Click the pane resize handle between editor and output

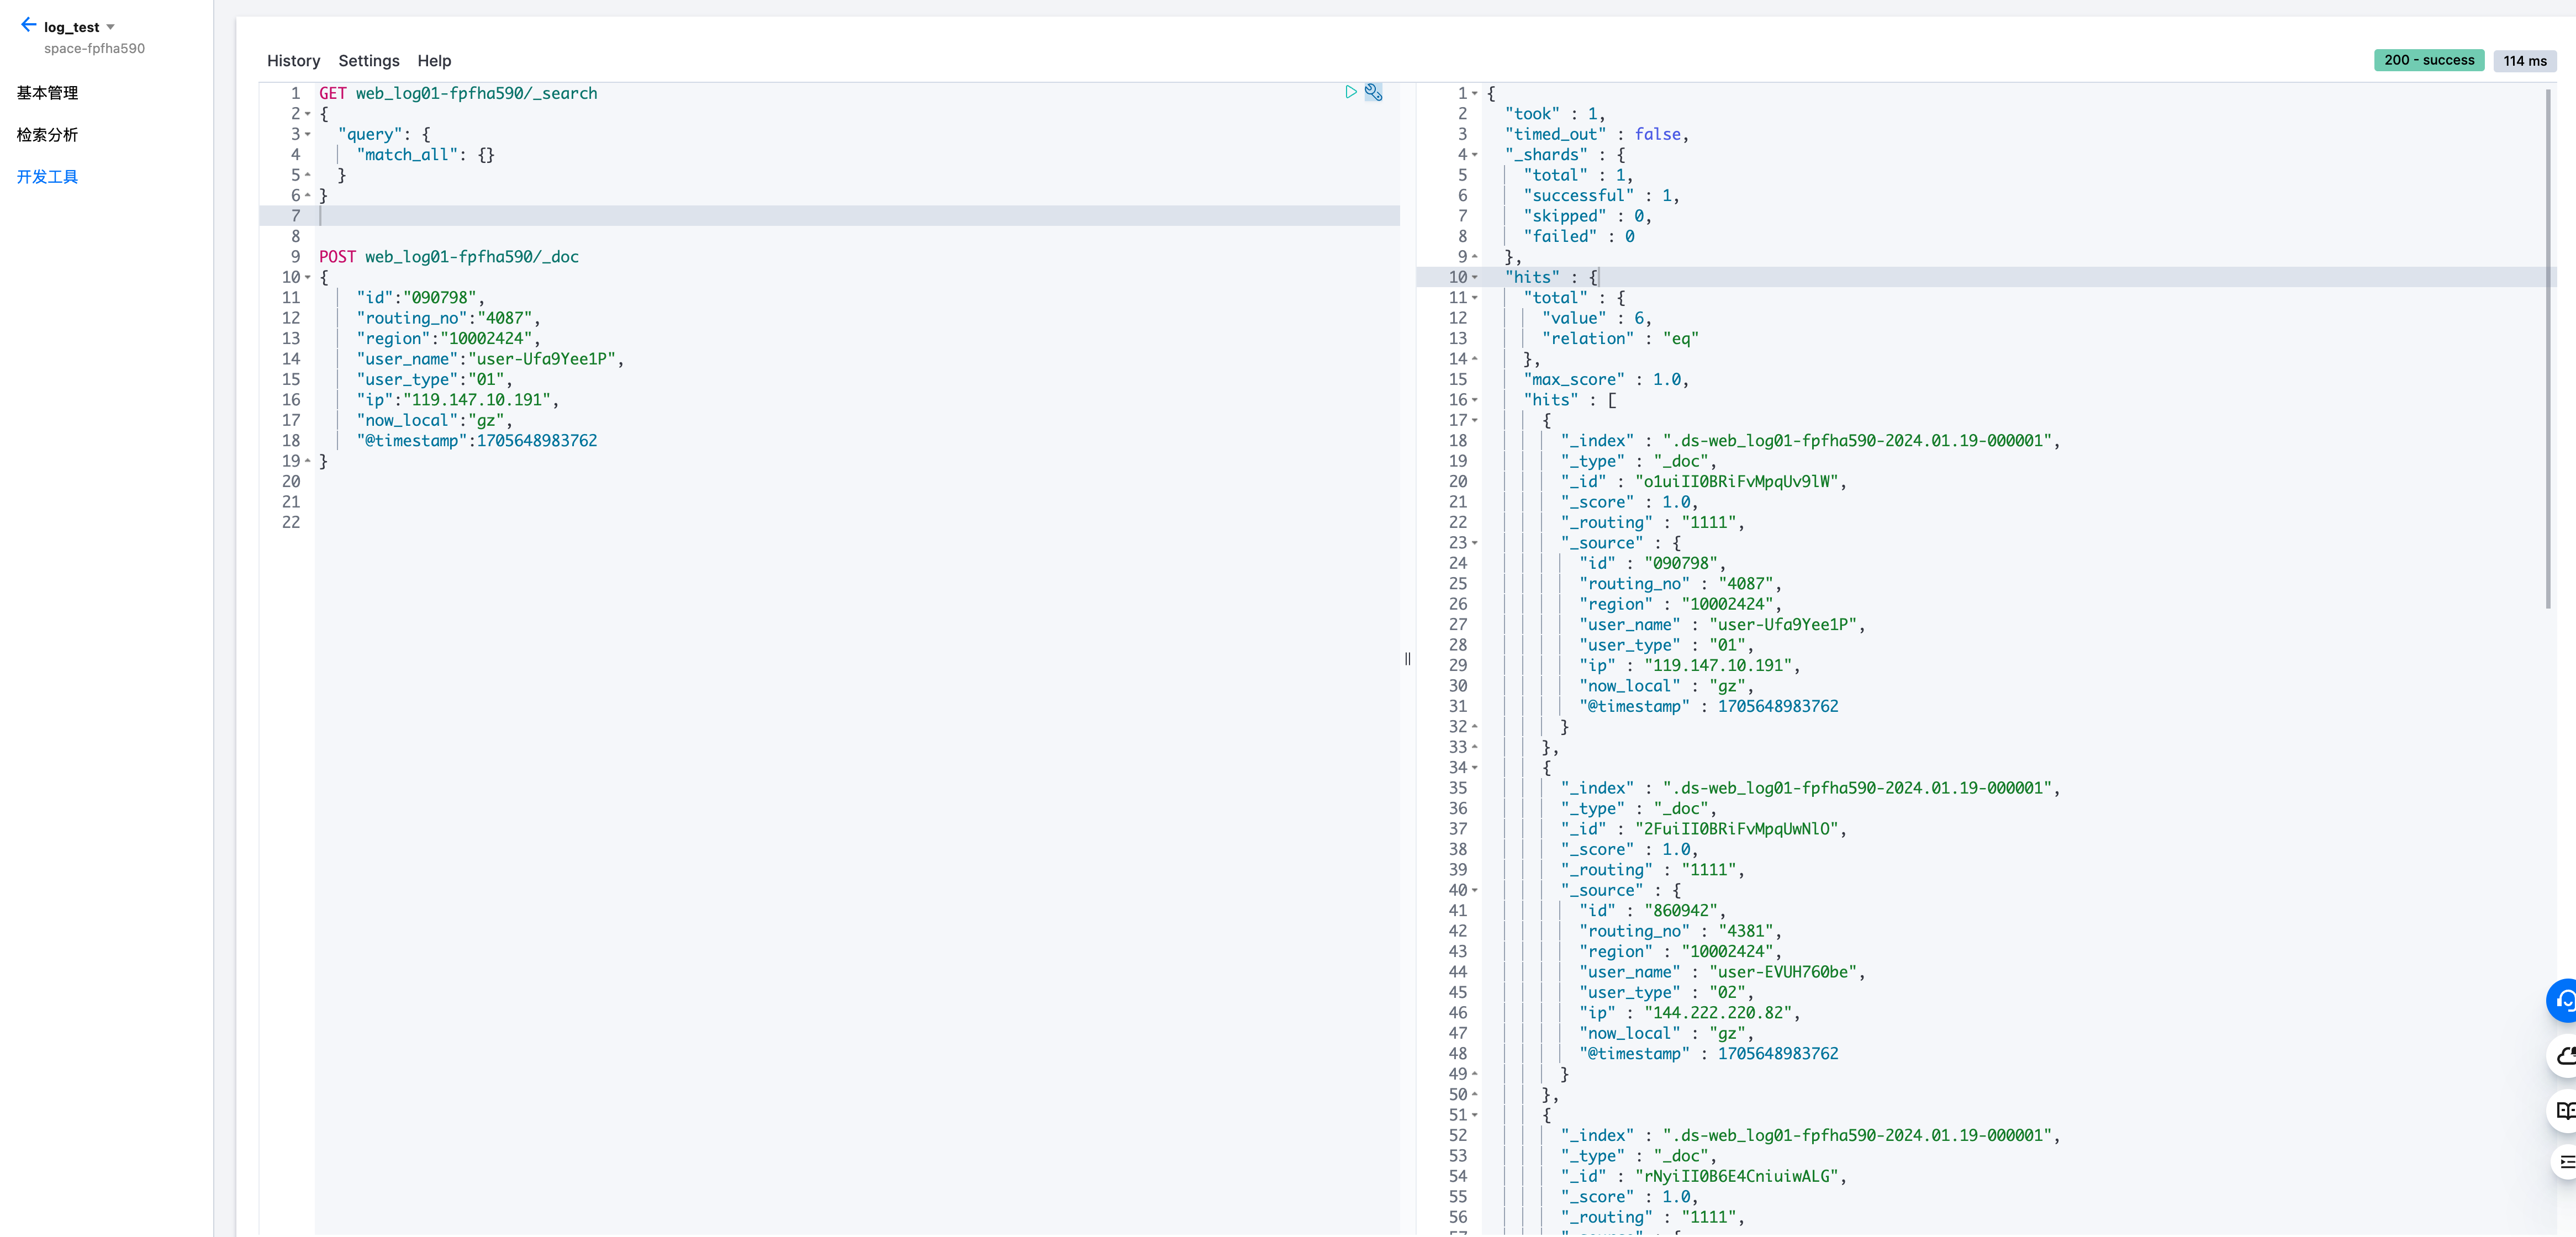pyautogui.click(x=1407, y=658)
